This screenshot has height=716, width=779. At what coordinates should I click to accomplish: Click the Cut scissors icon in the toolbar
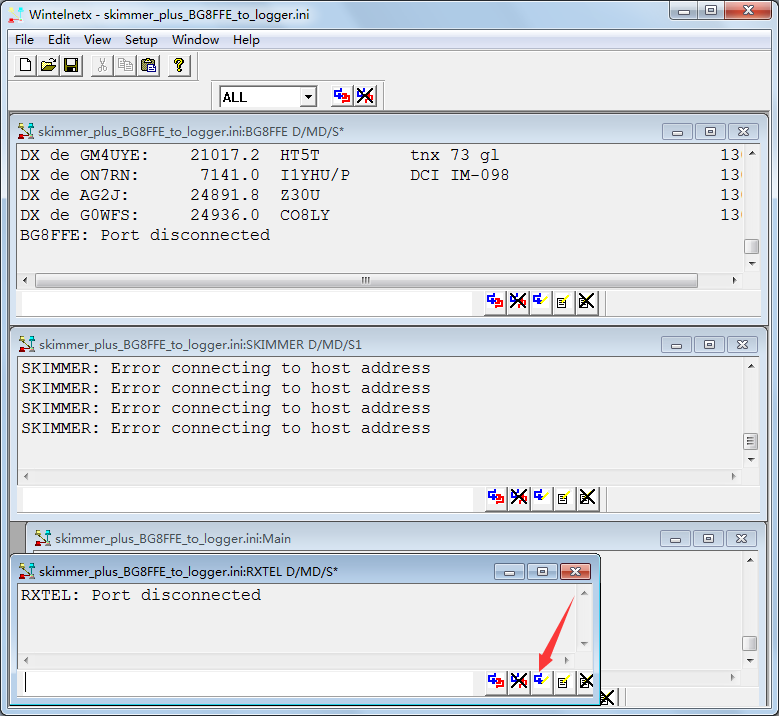pyautogui.click(x=102, y=65)
